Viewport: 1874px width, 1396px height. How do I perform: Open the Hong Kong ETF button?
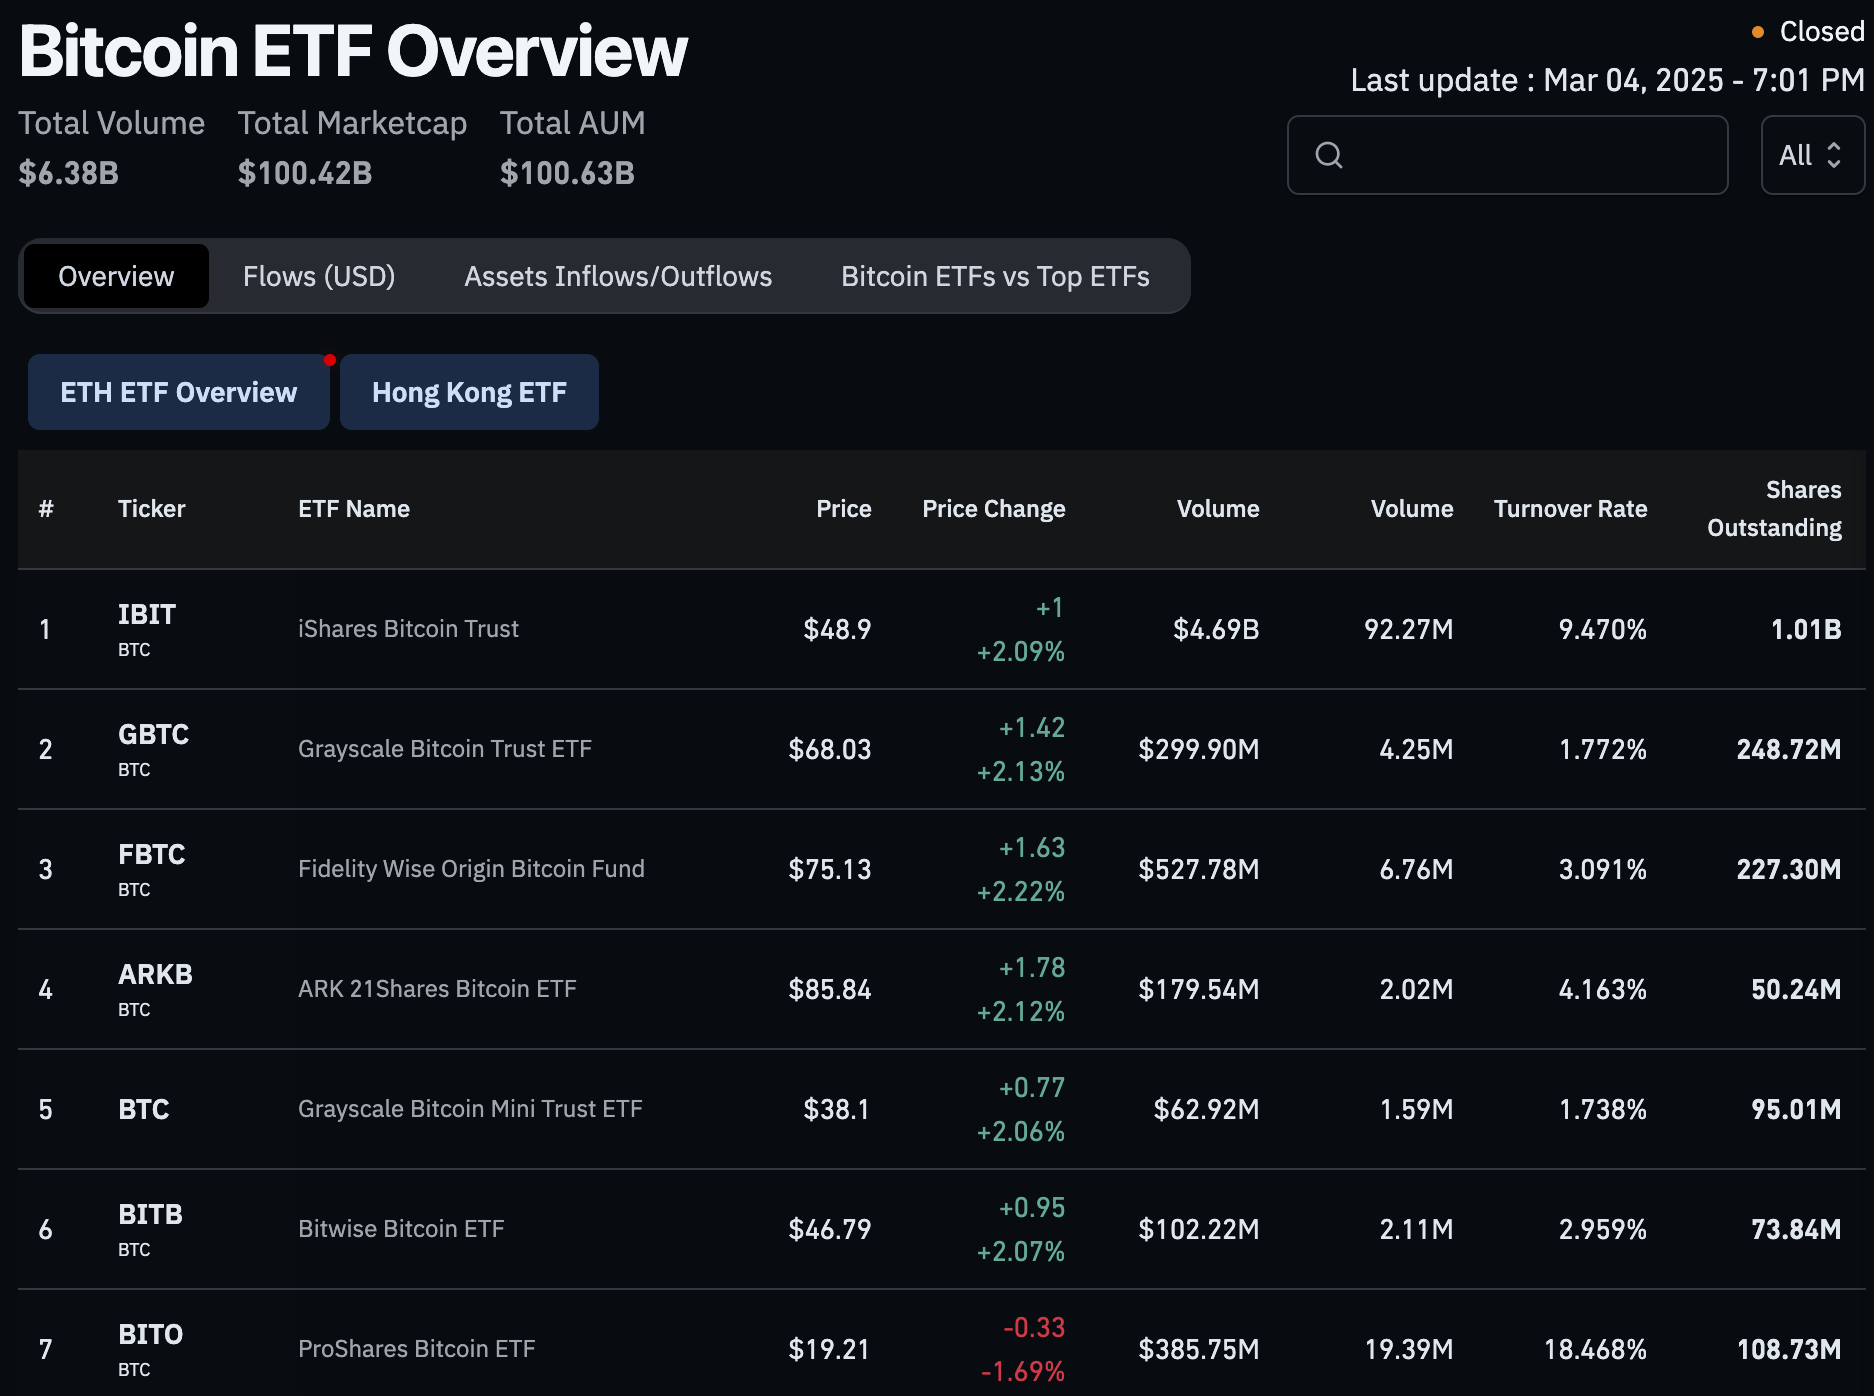point(469,392)
